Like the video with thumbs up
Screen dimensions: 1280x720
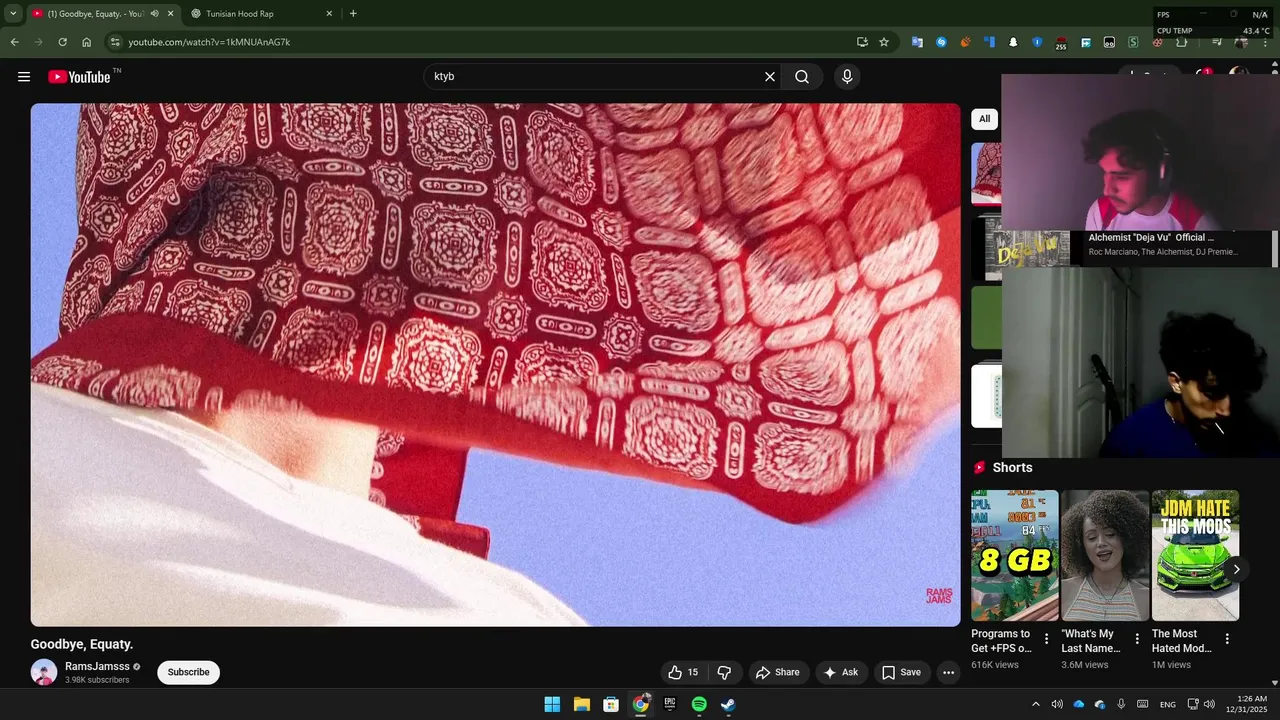683,672
